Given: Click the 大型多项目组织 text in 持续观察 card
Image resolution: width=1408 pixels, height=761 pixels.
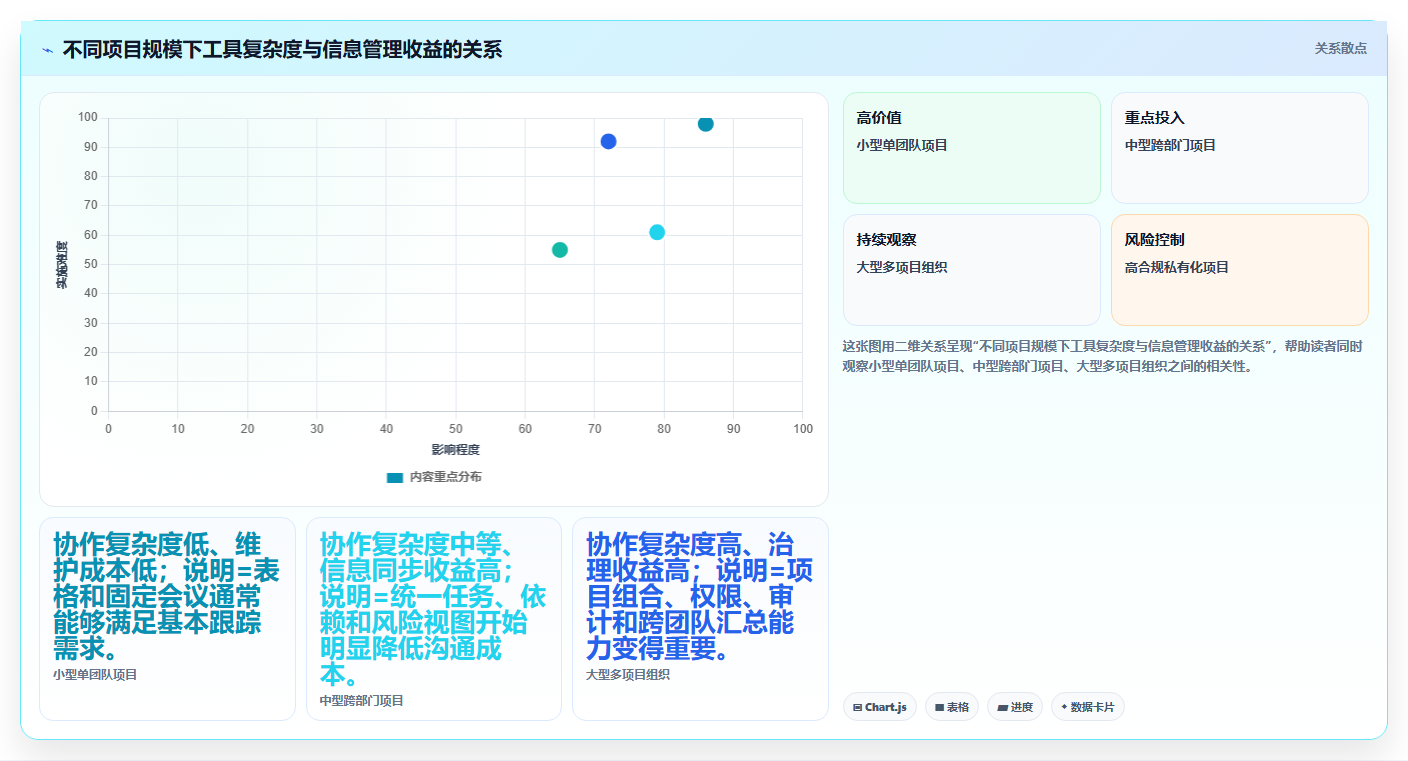Looking at the screenshot, I should pyautogui.click(x=902, y=267).
